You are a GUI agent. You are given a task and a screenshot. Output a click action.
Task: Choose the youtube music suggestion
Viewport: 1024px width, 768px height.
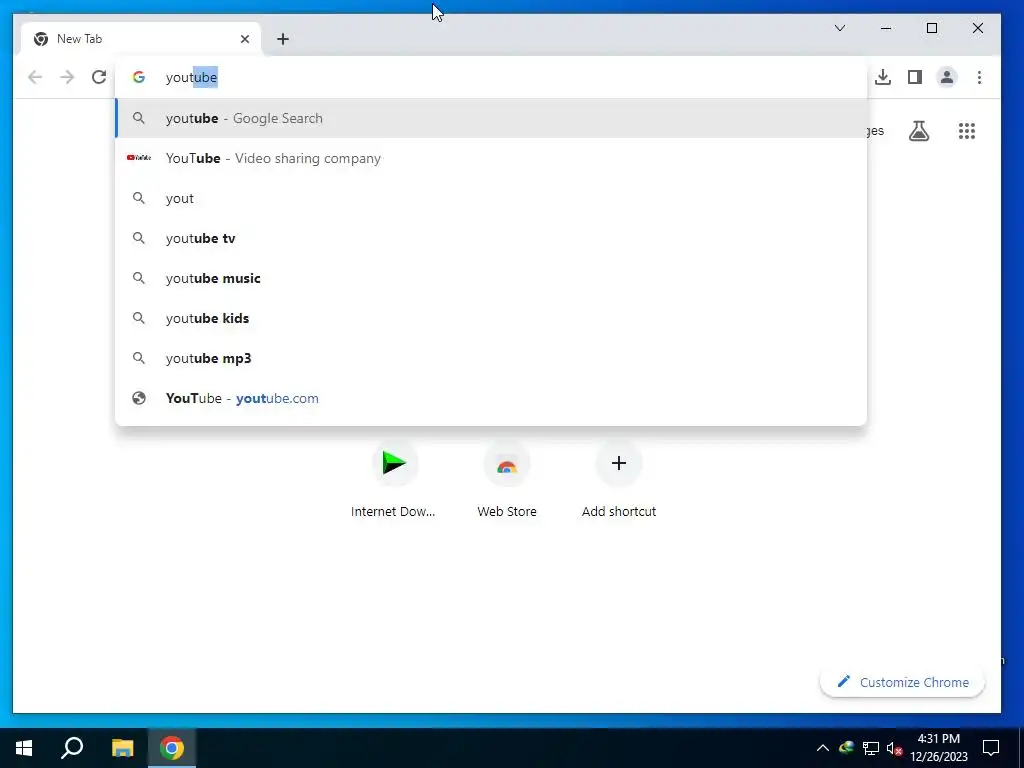click(x=490, y=278)
